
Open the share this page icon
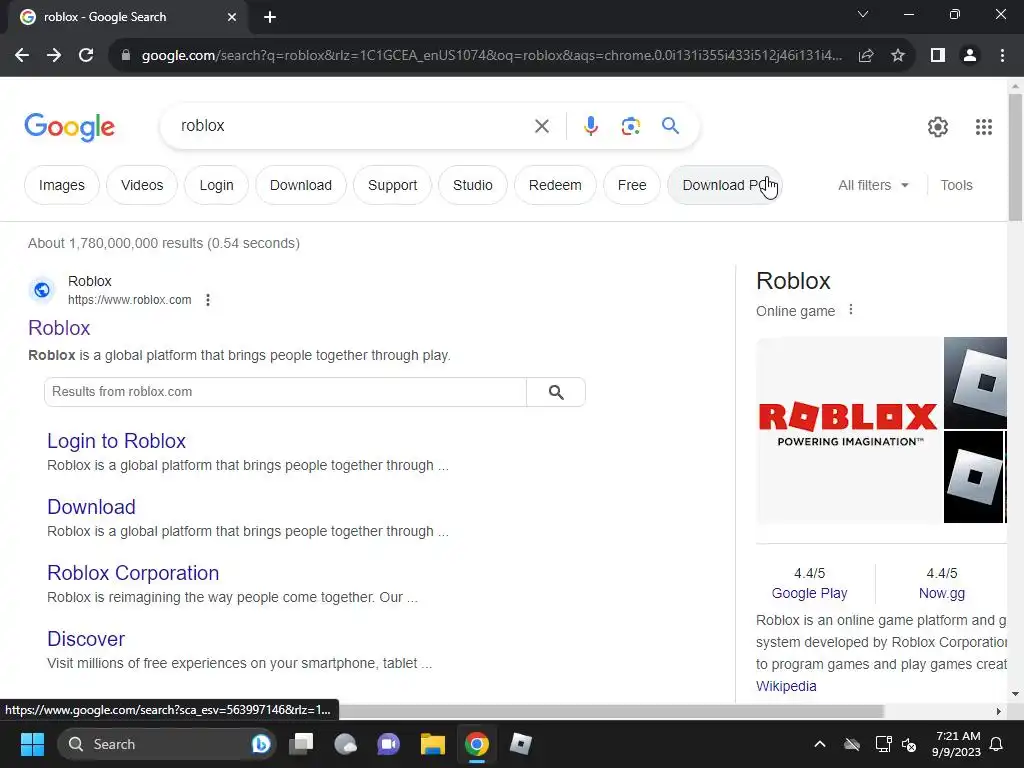click(866, 56)
